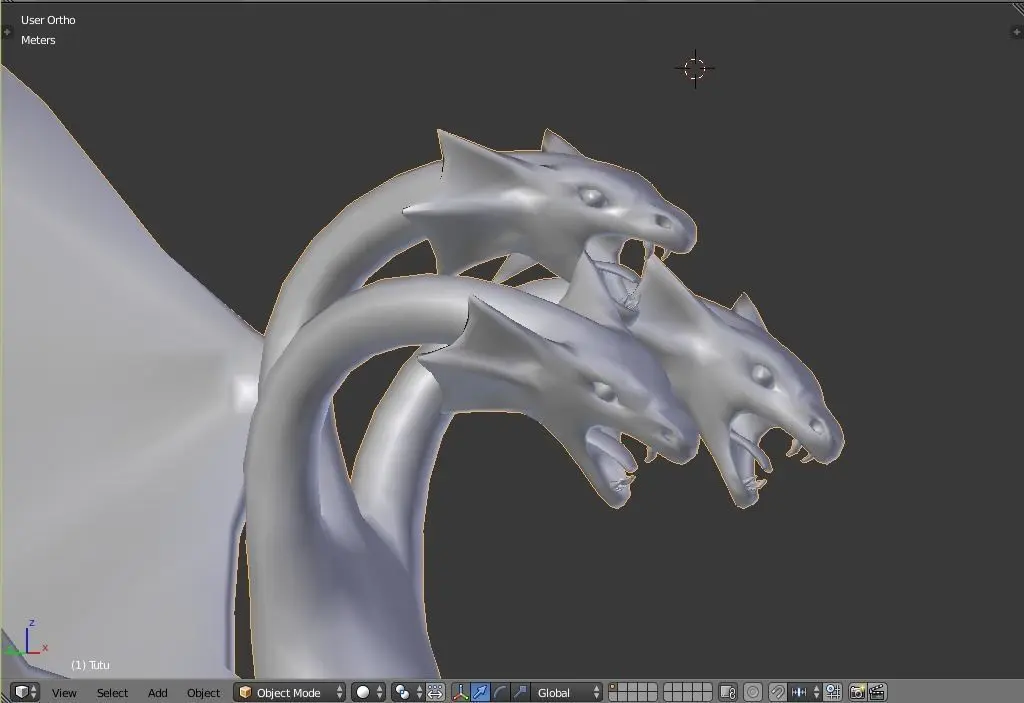This screenshot has height=703, width=1024.
Task: Select the rotate manipulator arc
Action: coord(500,693)
